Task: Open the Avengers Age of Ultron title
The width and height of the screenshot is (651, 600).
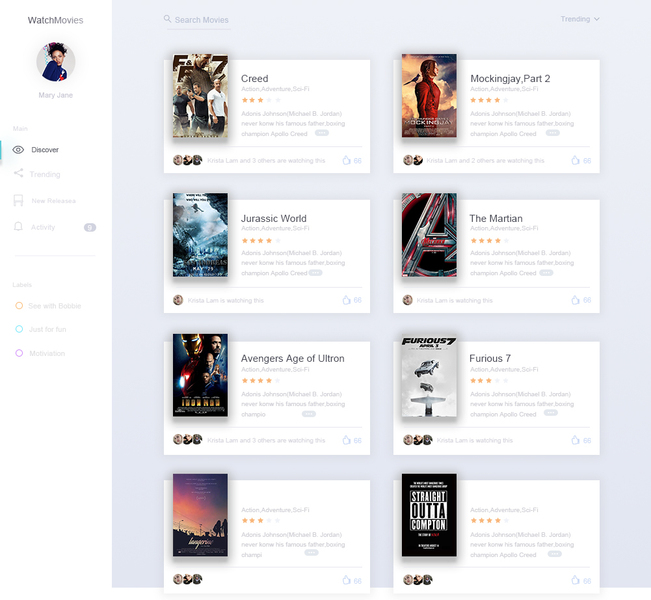Action: tap(292, 358)
